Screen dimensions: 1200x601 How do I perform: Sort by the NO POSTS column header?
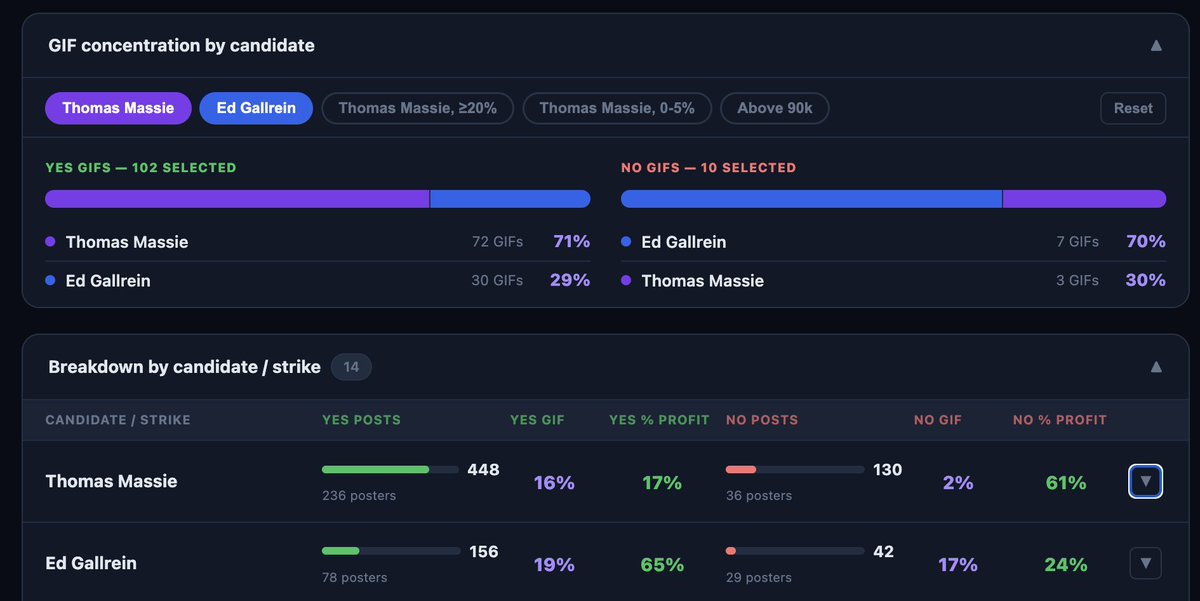click(x=762, y=420)
